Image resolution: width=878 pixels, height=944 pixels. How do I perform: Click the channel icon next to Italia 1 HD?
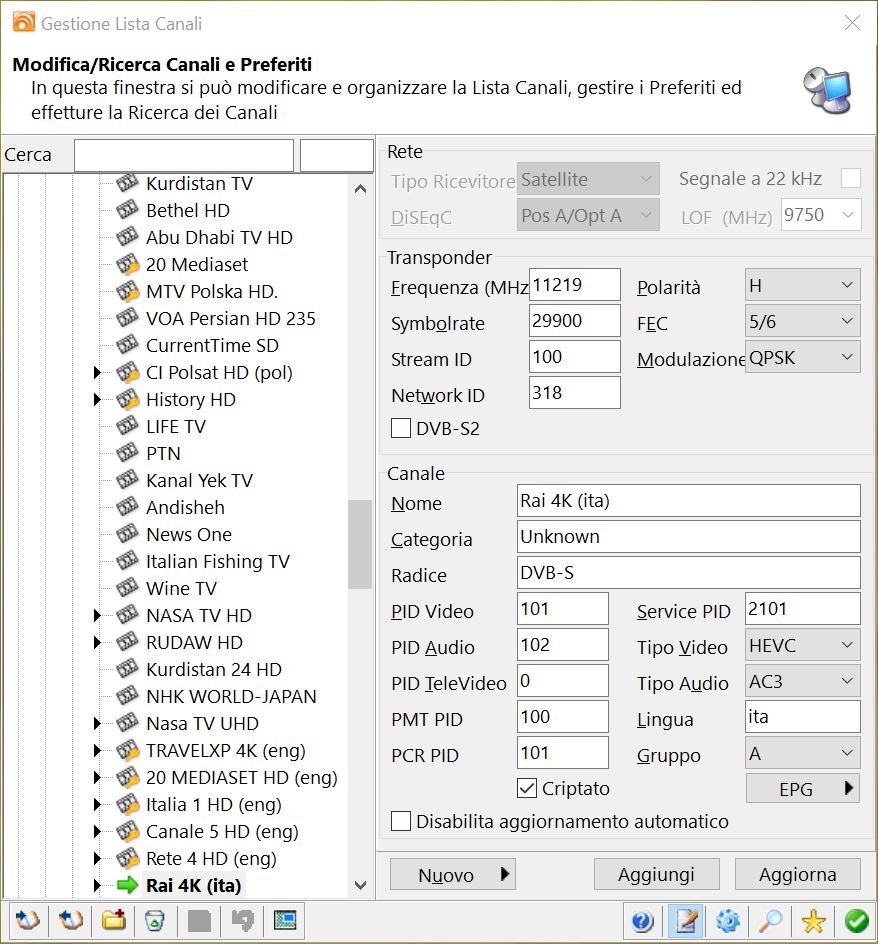click(127, 804)
